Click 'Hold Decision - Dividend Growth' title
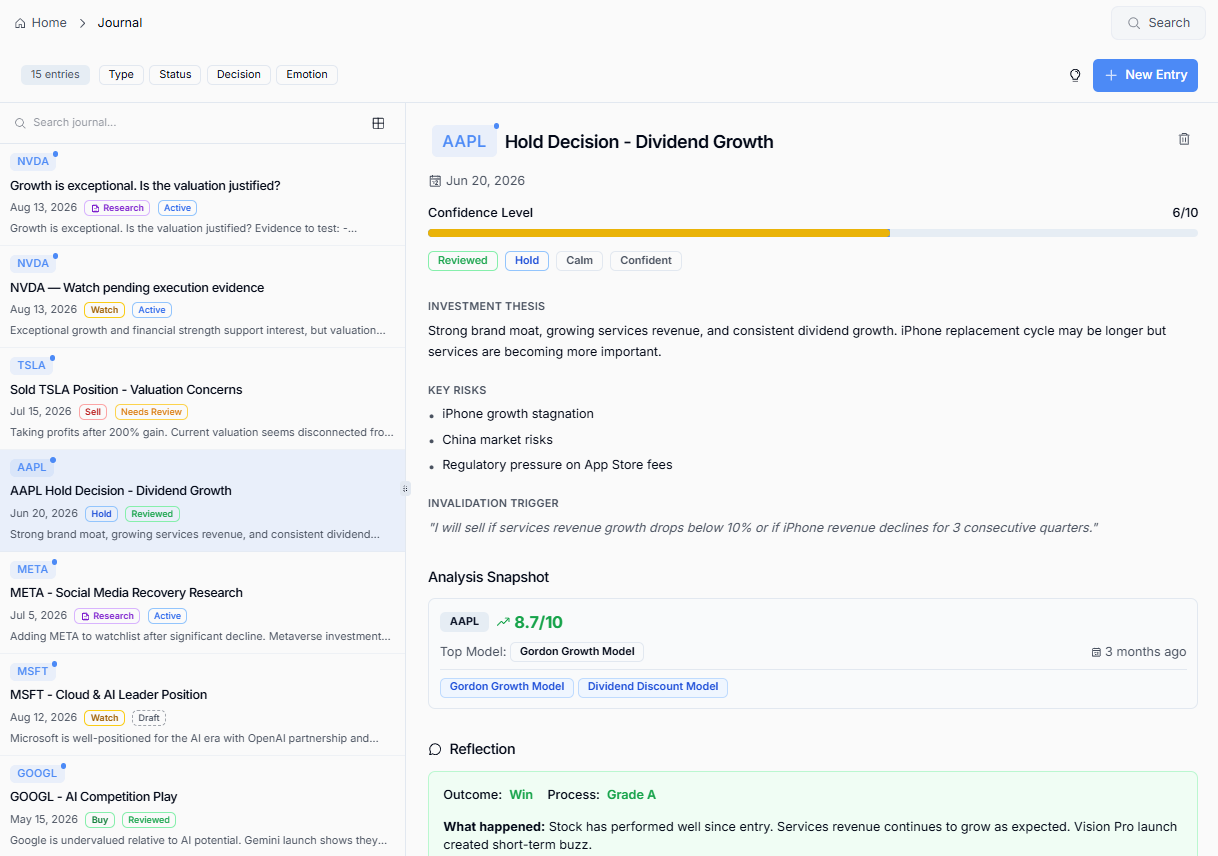The image size is (1218, 856). [x=639, y=142]
